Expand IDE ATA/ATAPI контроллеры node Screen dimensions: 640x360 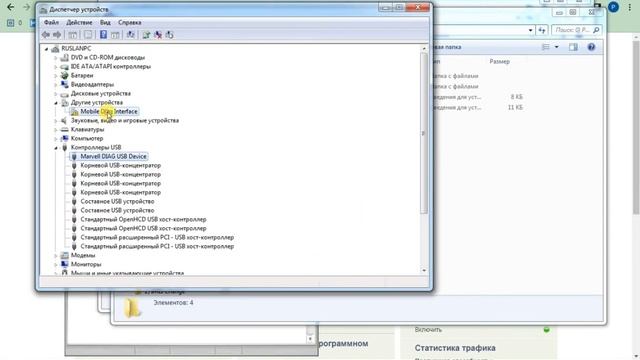pyautogui.click(x=56, y=67)
